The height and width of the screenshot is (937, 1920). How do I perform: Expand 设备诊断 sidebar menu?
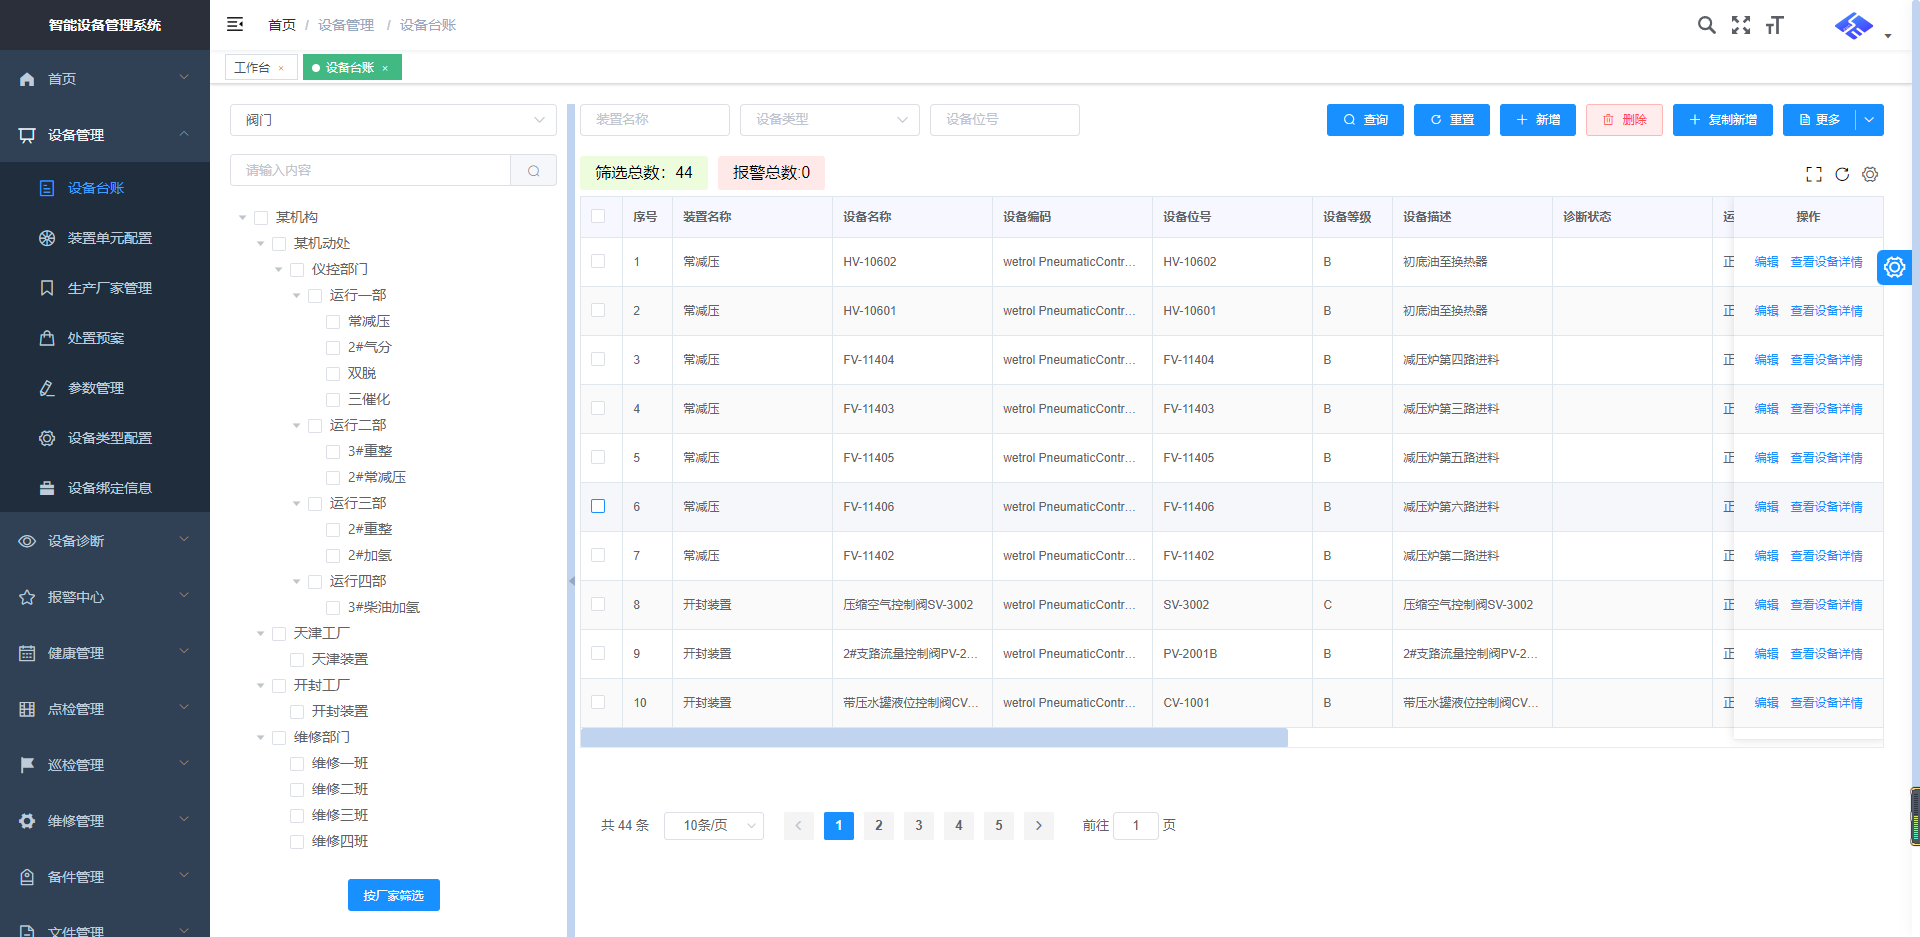105,541
